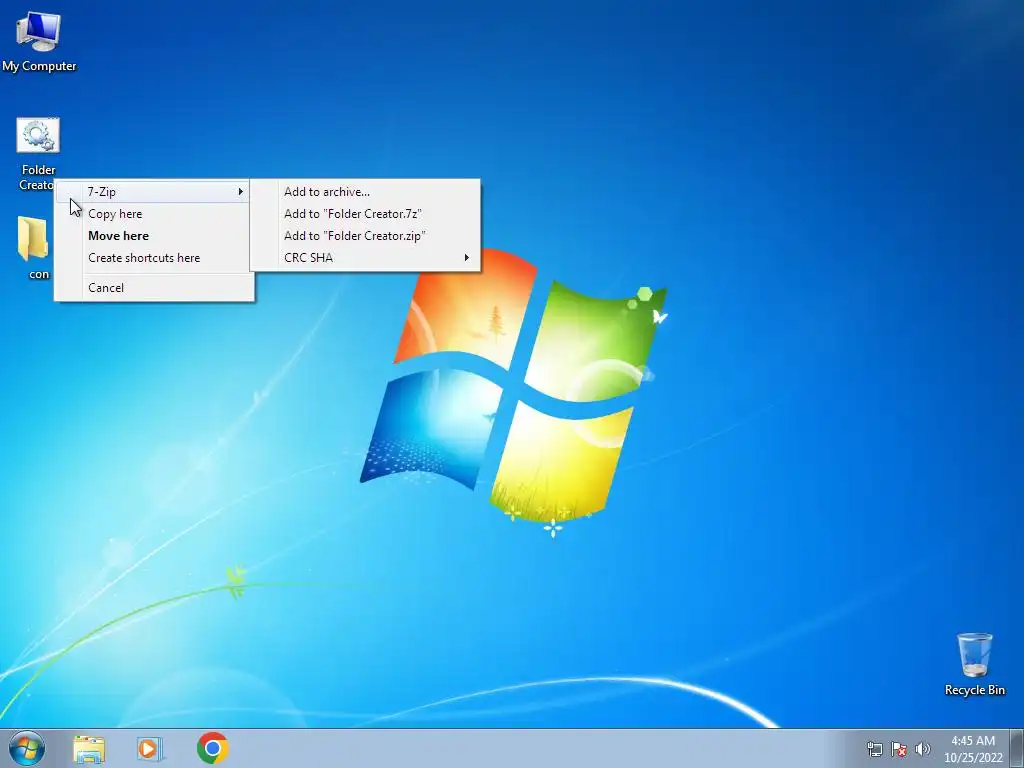1024x768 pixels.
Task: Expand the CRC SHA submenu
Action: pos(366,258)
